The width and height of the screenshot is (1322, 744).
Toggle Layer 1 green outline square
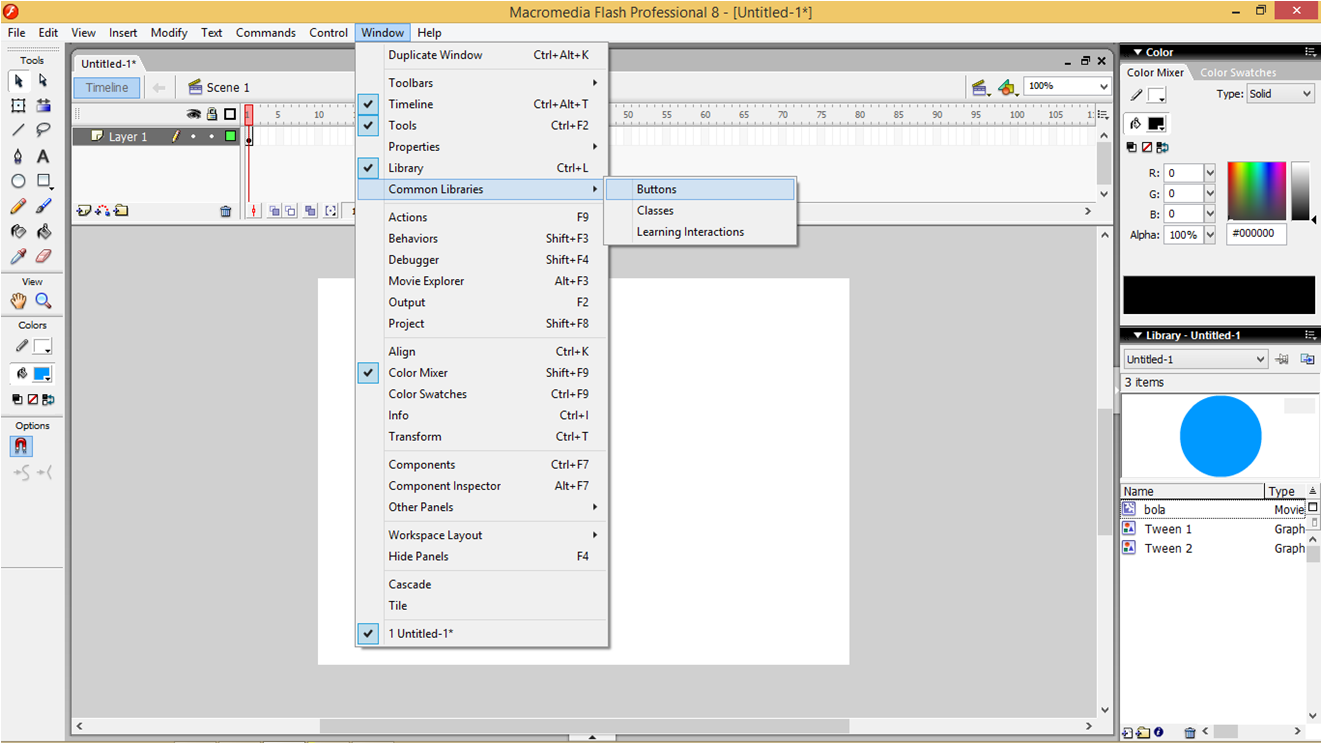click(230, 136)
